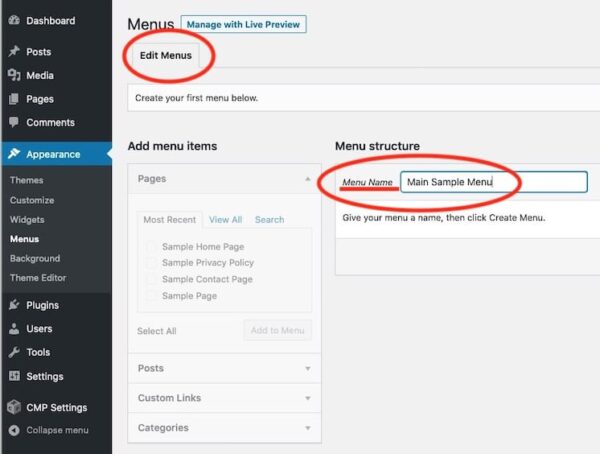Click the Settings sliders icon

[x=14, y=376]
